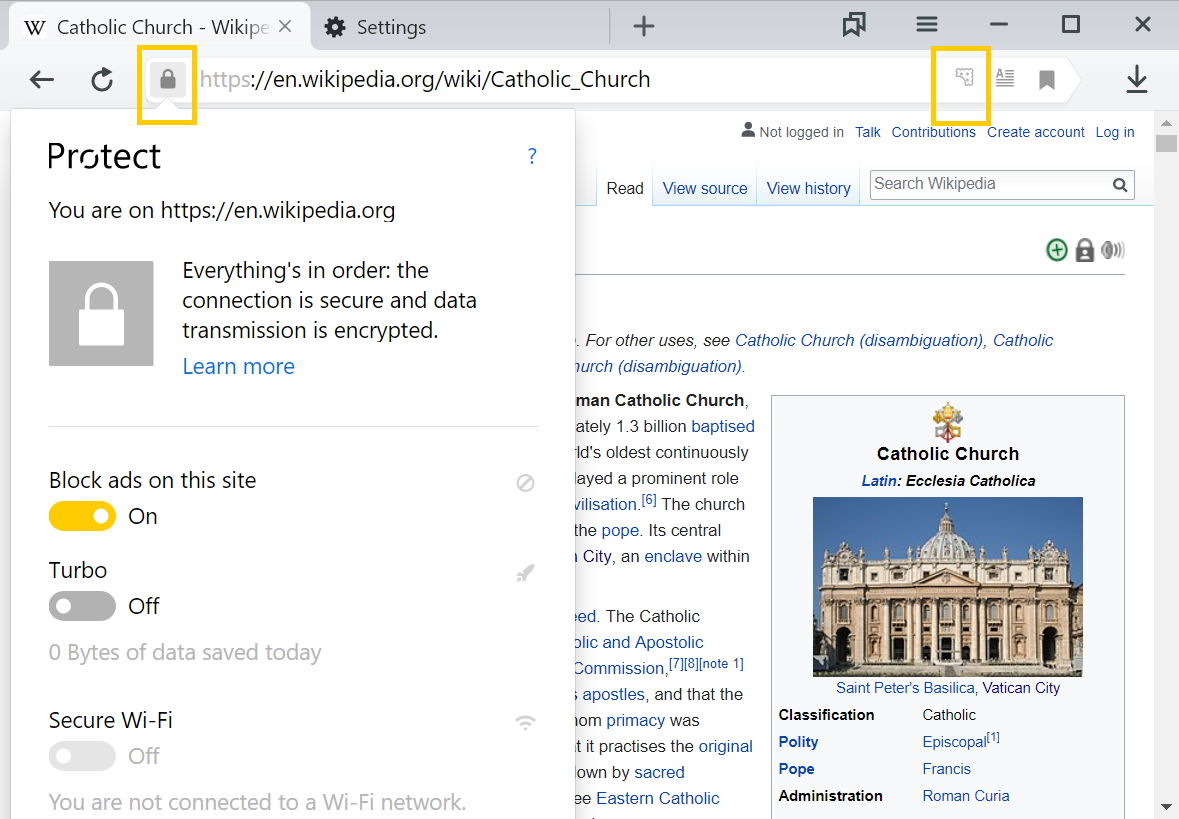This screenshot has height=819, width=1179.
Task: Click Learn more in Protect panel
Action: 238,366
